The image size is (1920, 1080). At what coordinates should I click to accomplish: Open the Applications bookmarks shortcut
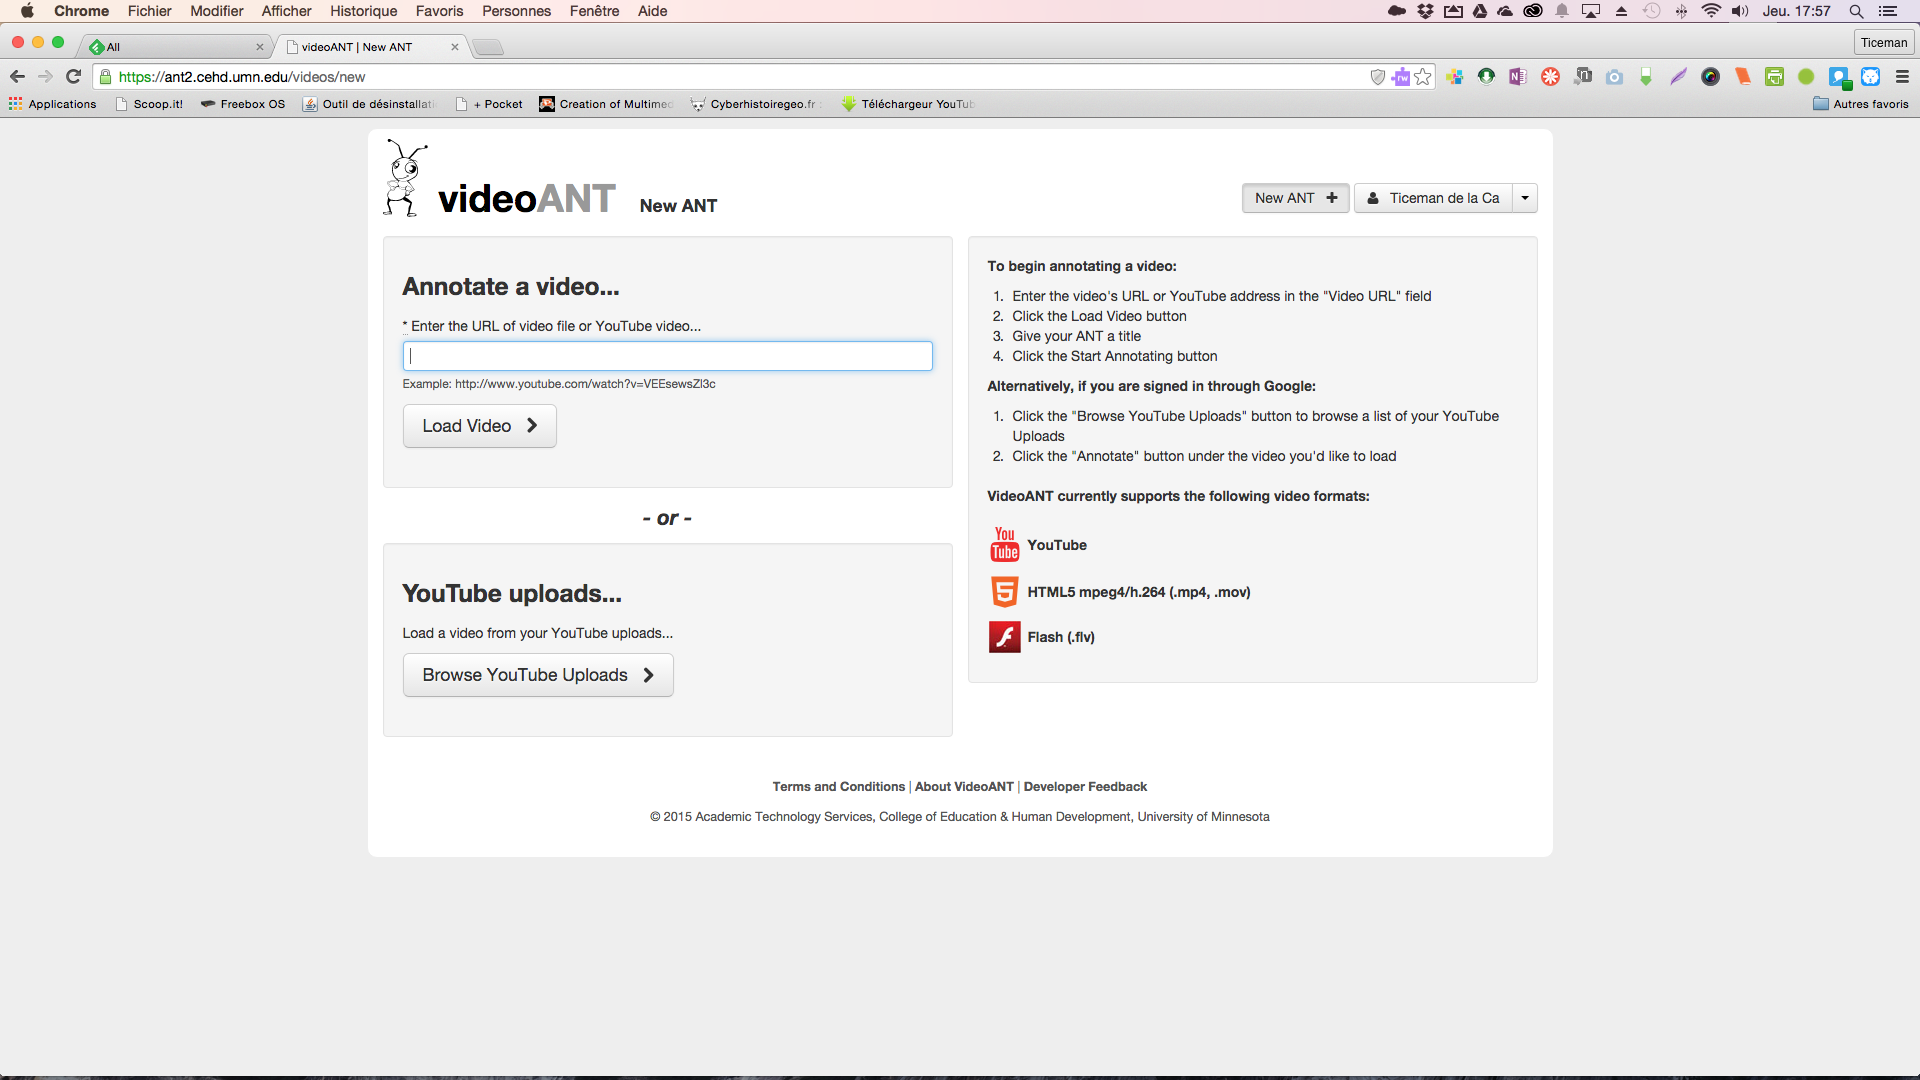click(x=53, y=104)
